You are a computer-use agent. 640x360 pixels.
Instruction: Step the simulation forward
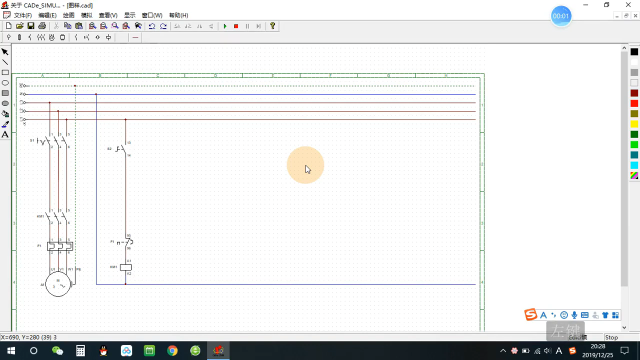point(258,26)
